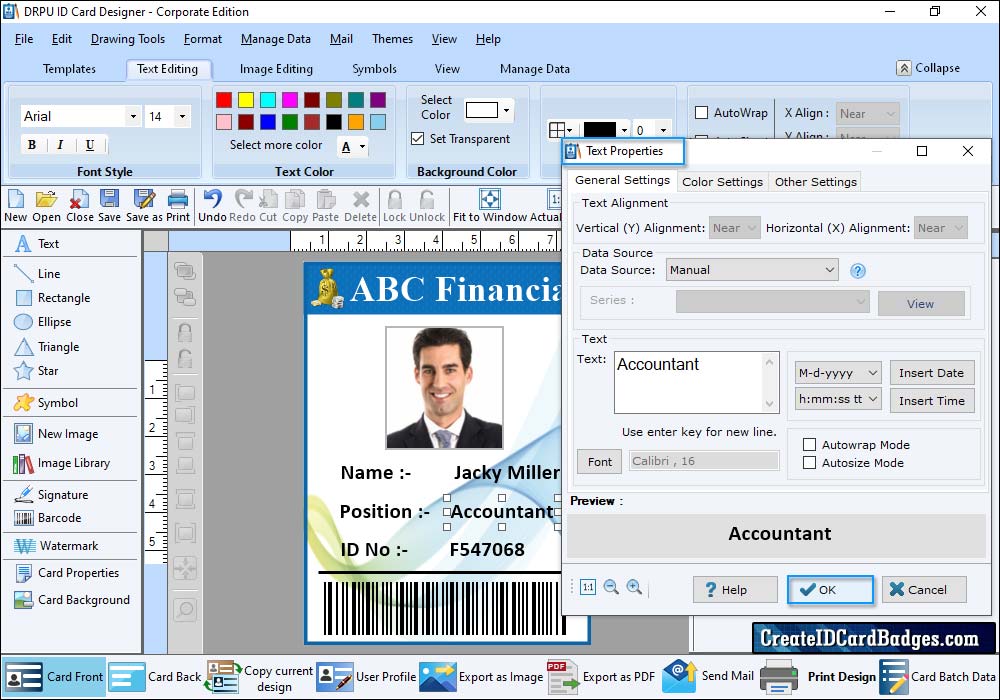Open the Data Source Manual dropdown
Viewport: 1000px width, 700px height.
[752, 270]
